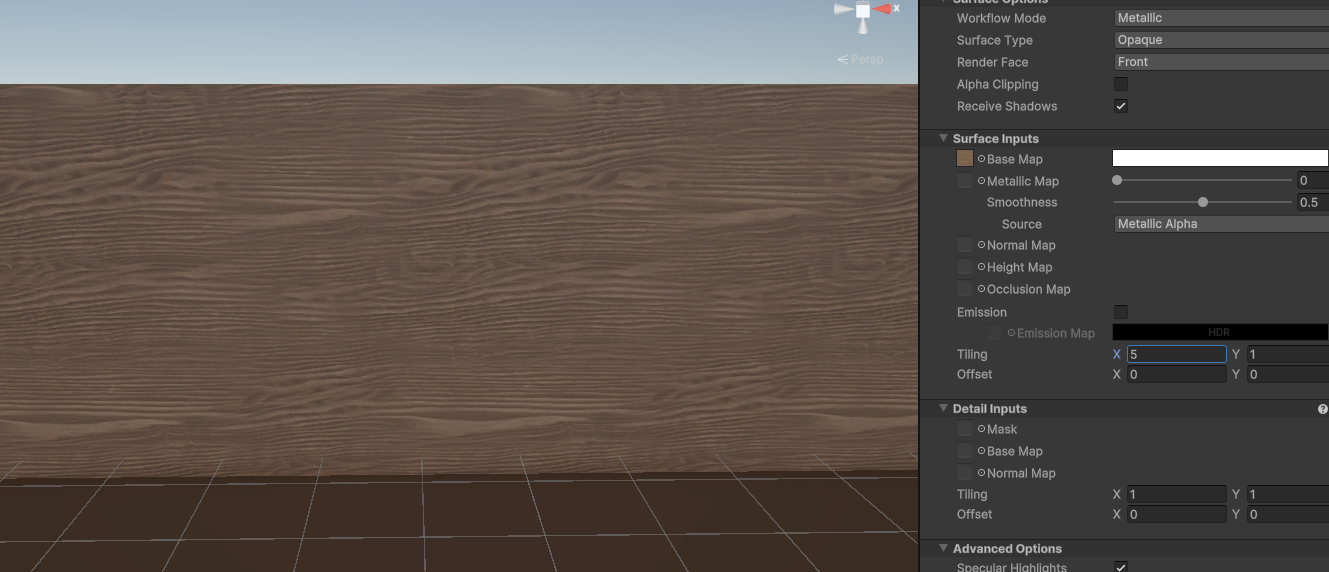
Task: Click the Smoothness label
Action: (x=1021, y=202)
